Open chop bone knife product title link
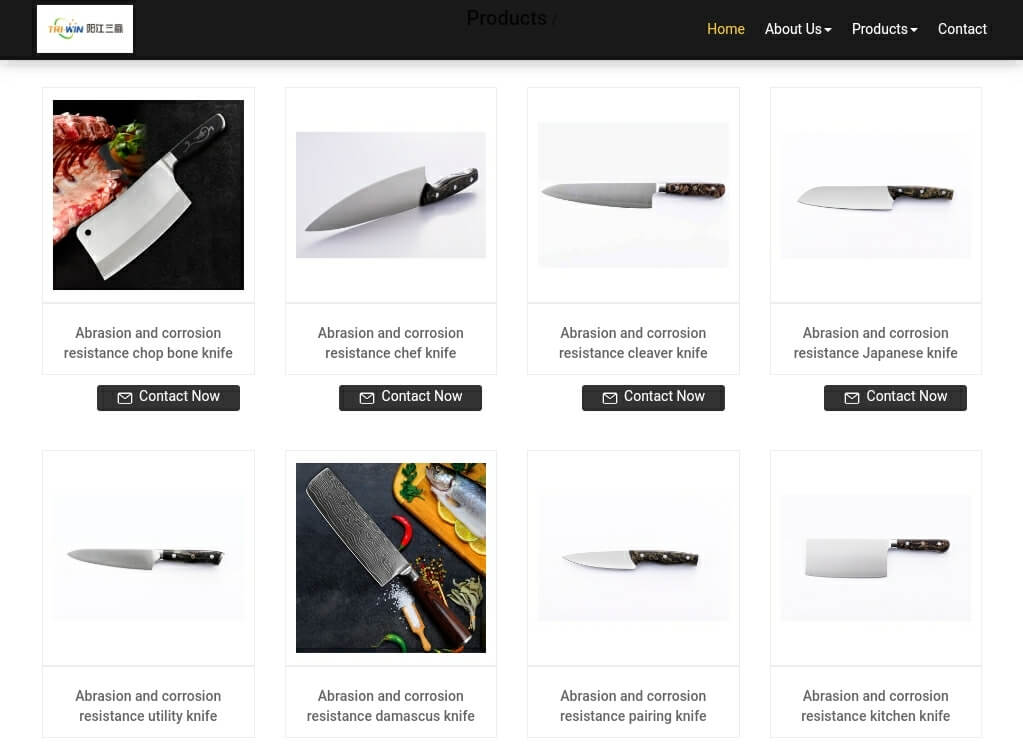The height and width of the screenshot is (744, 1023). point(148,343)
